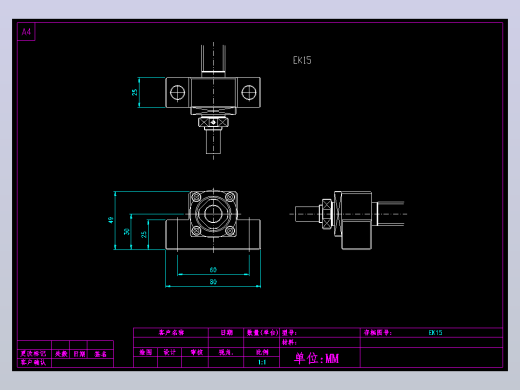Select the 签名 cell
Image resolution: width=520 pixels, height=390 pixels.
(100, 354)
